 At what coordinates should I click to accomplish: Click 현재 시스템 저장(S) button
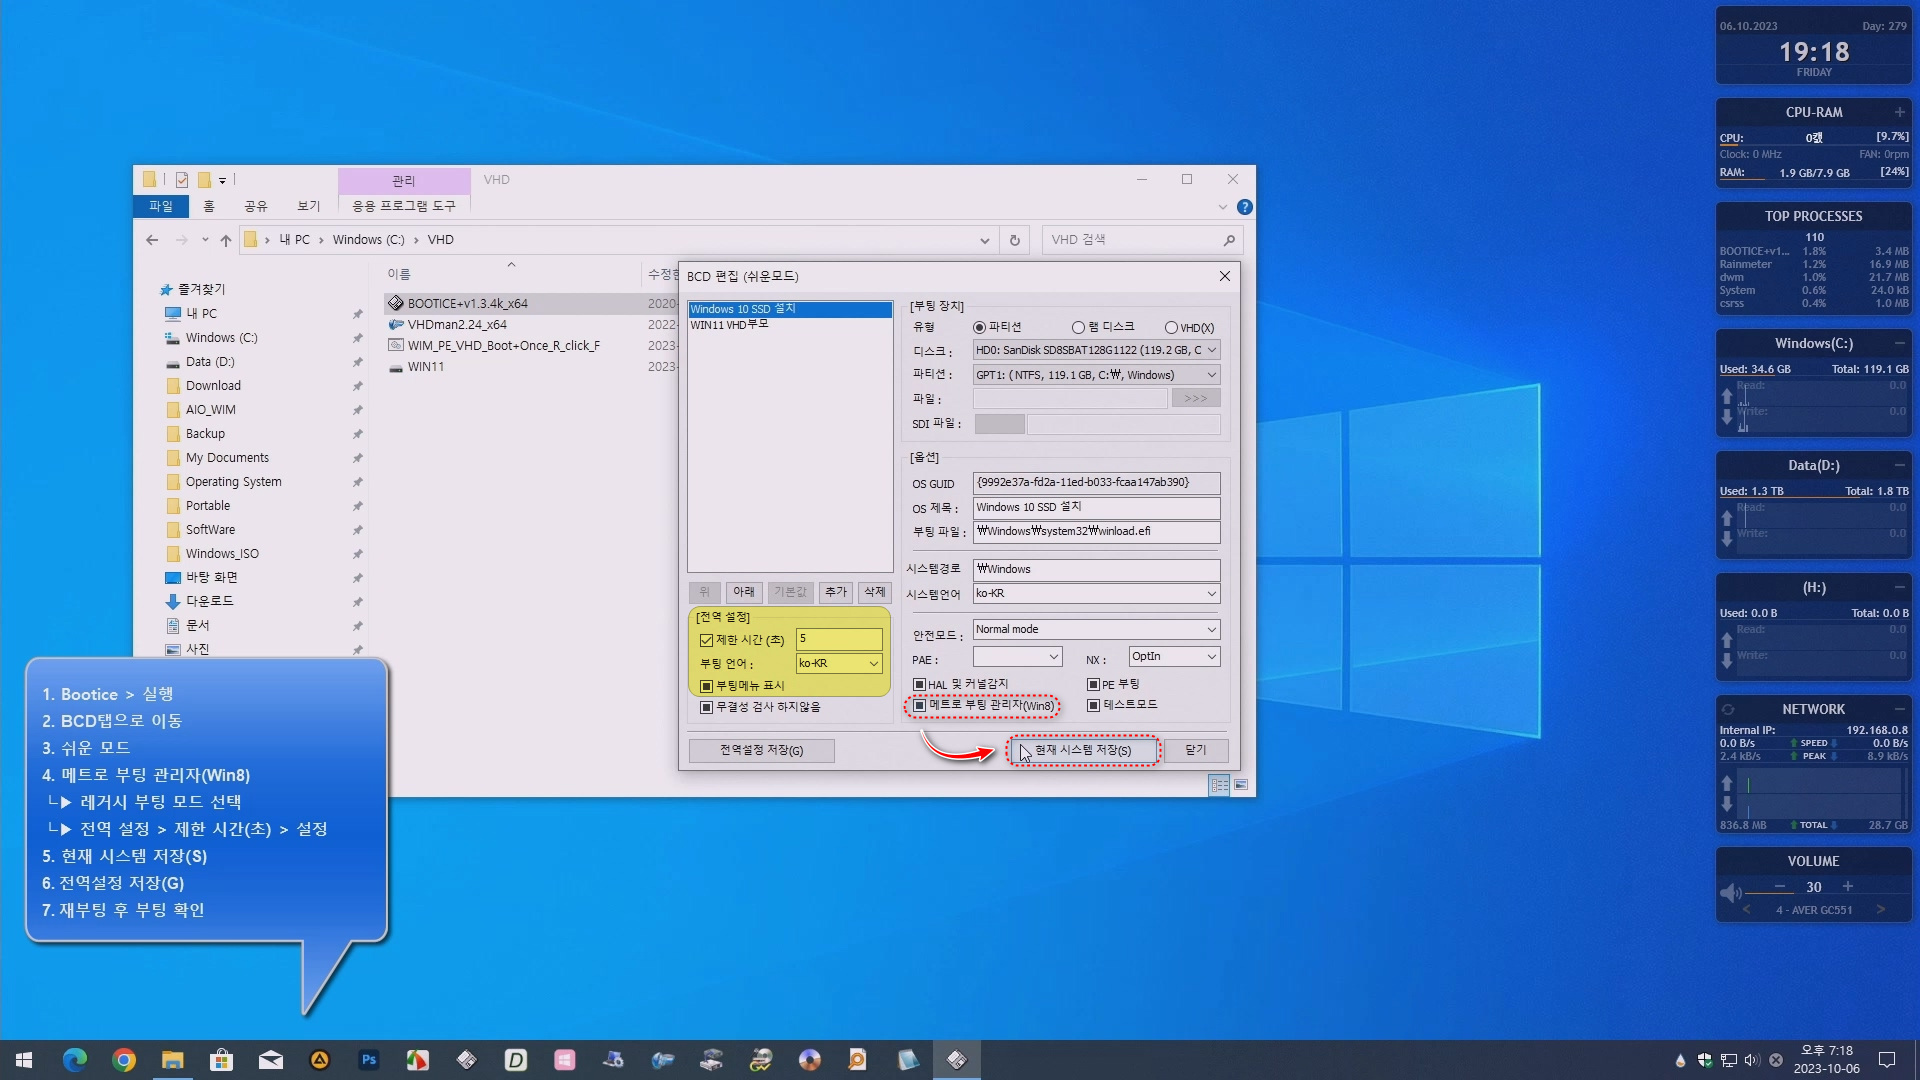point(1083,750)
